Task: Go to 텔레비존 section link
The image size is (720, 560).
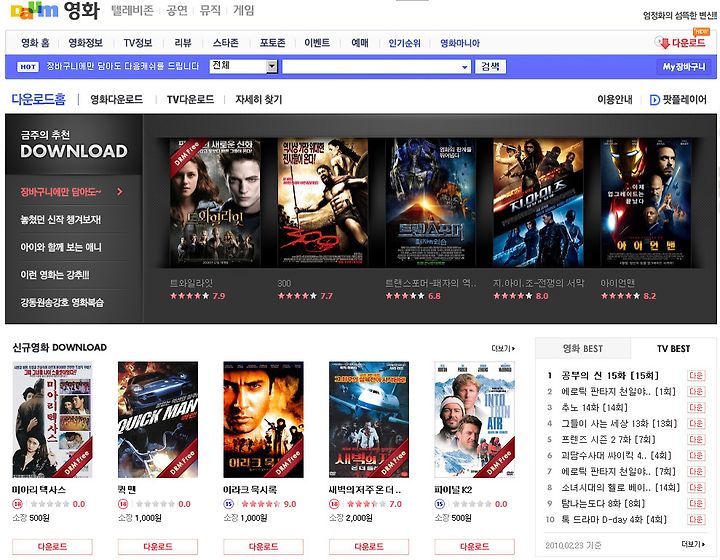Action: [132, 11]
